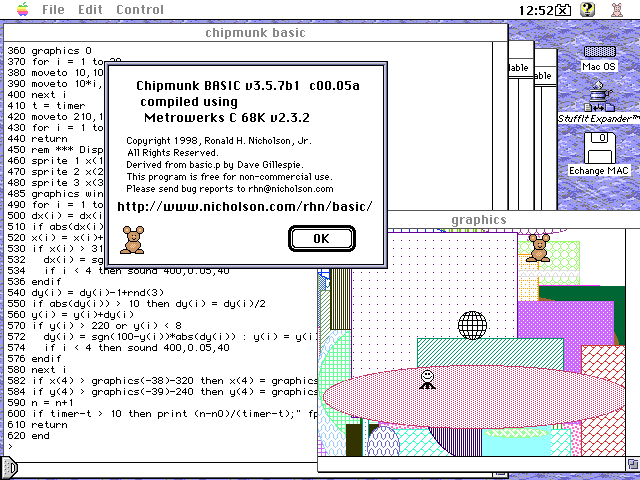Click line "610 return"
640x480 pixels.
click(x=38, y=425)
